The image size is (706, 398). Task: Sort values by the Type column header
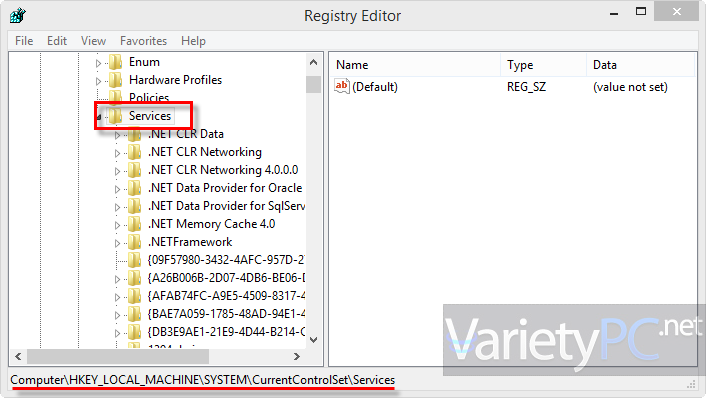(543, 65)
